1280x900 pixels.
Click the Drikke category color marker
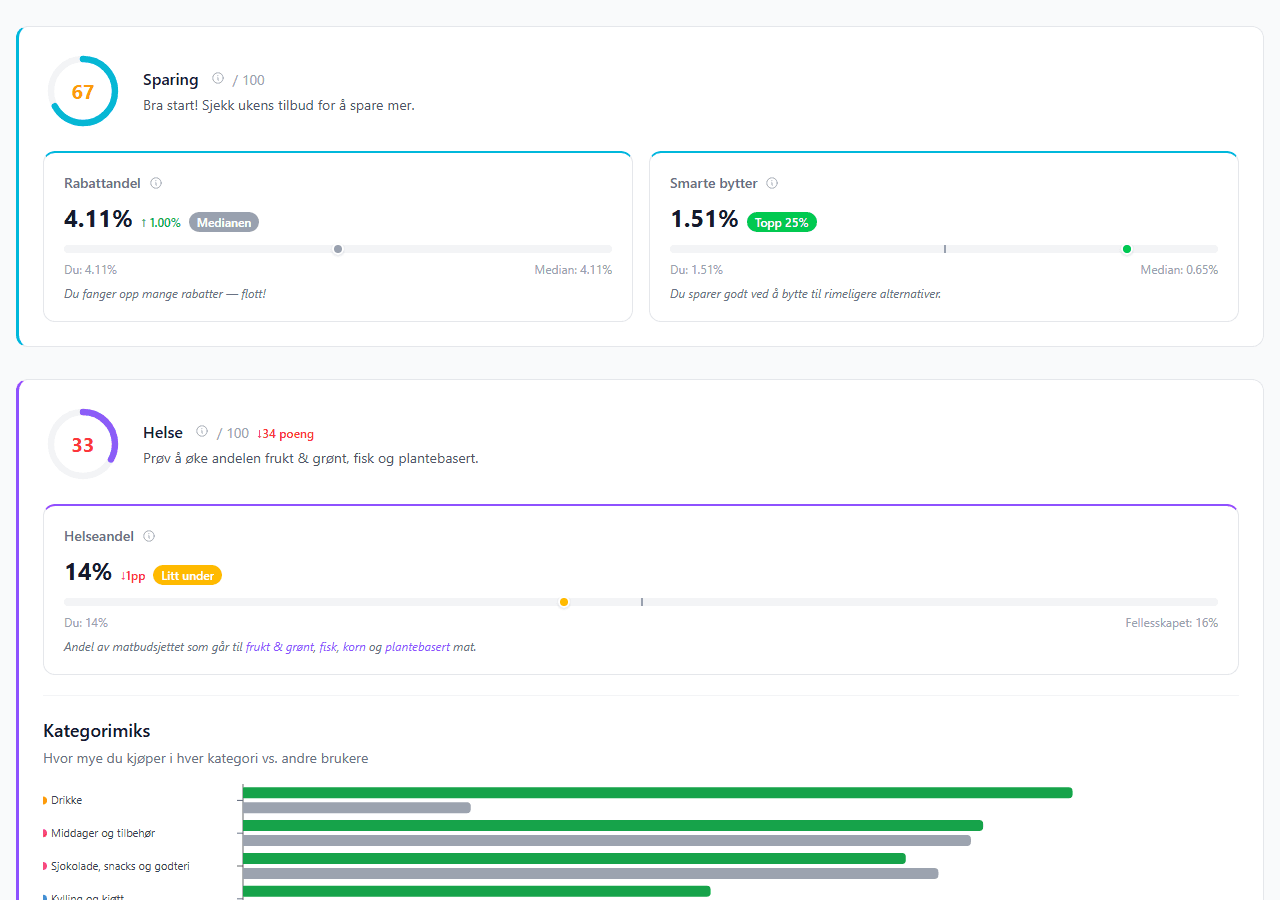tap(45, 800)
